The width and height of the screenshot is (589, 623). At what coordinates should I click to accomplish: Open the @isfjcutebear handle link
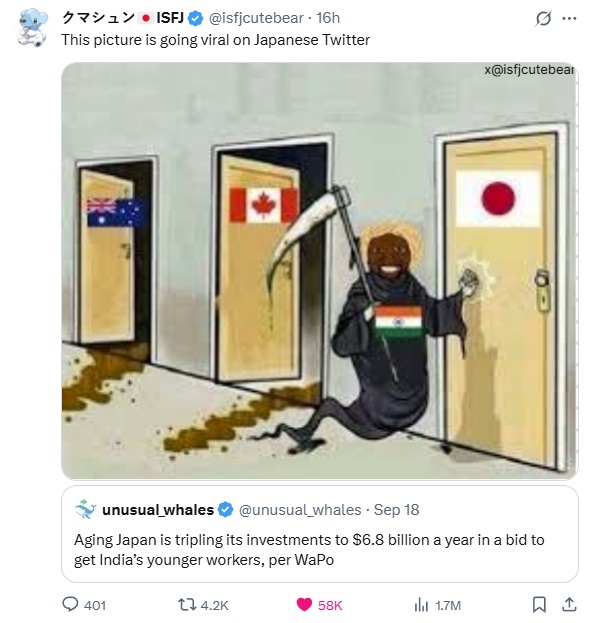[x=256, y=18]
